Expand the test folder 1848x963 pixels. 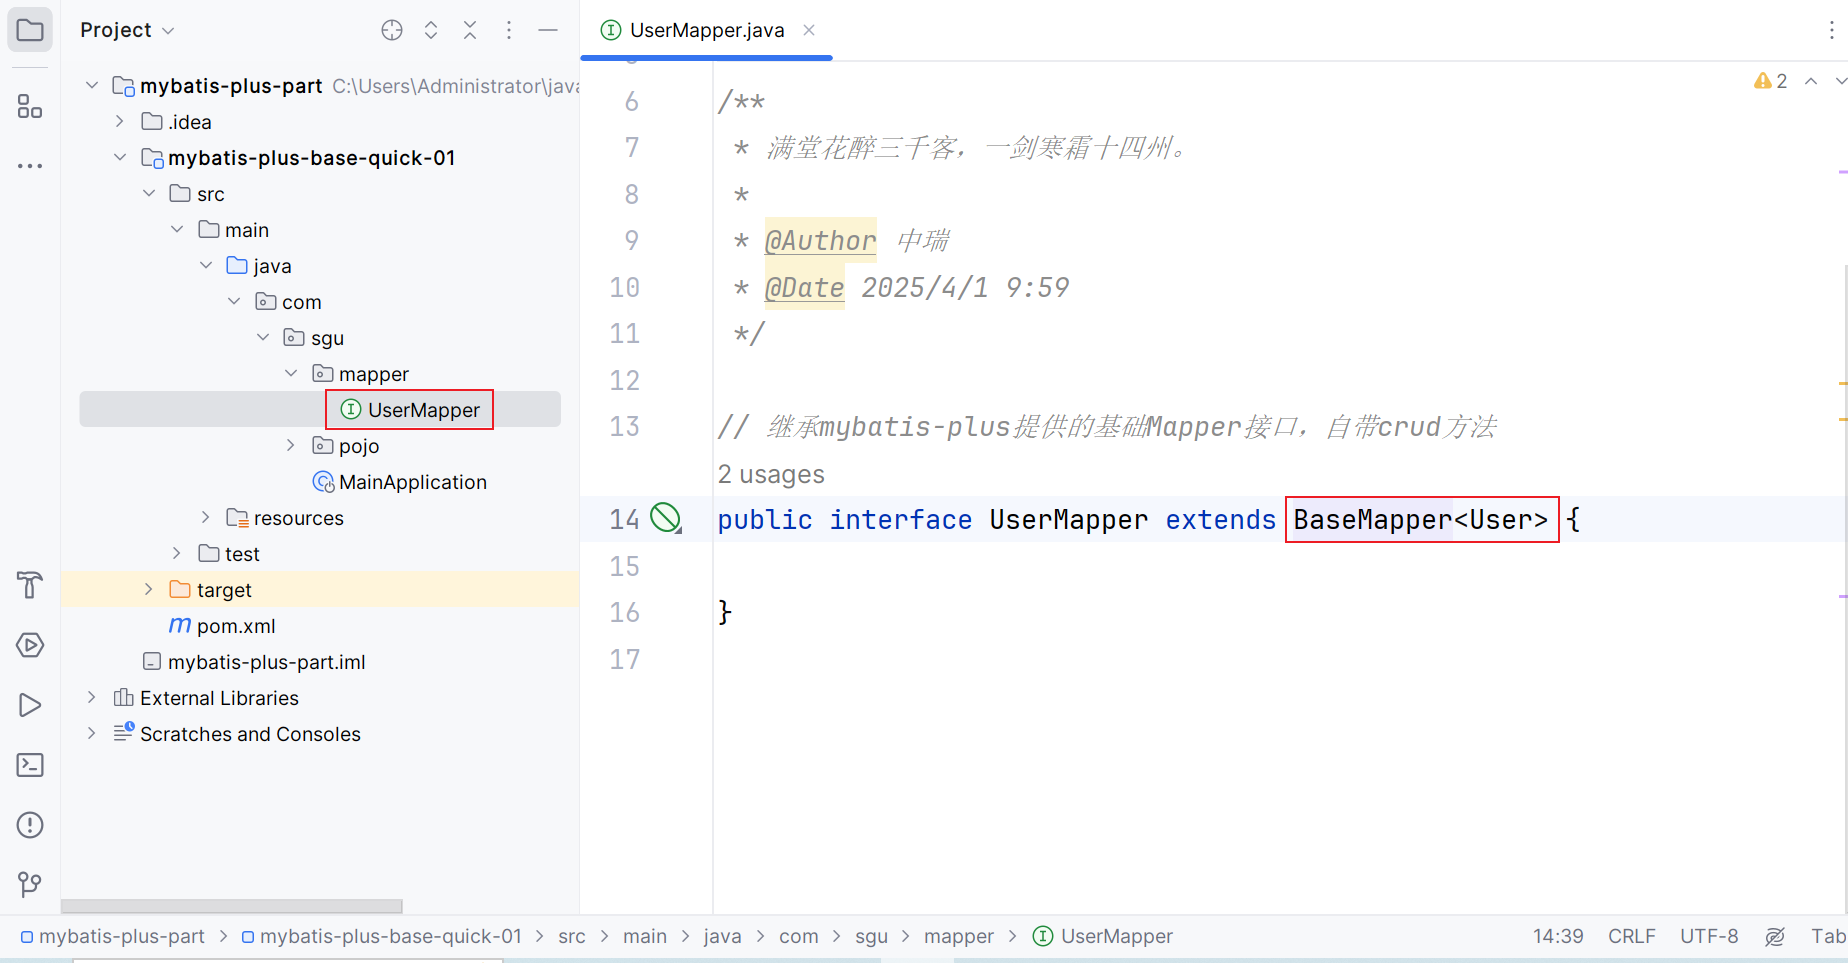(x=177, y=554)
